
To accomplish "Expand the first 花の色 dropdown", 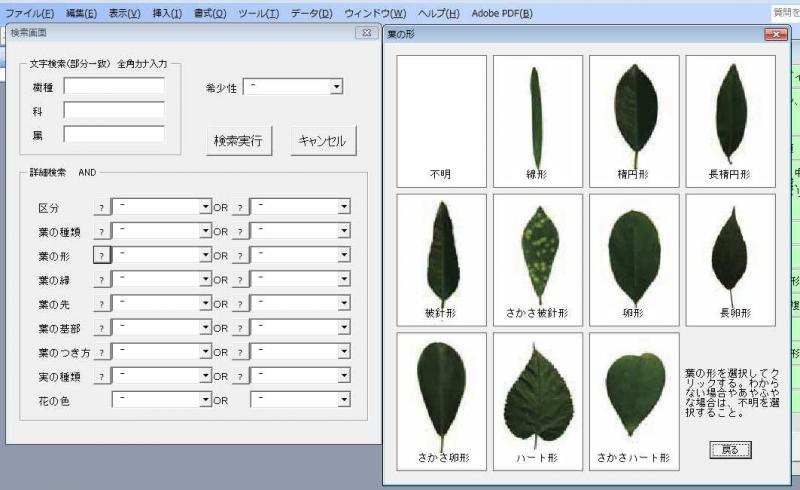I will [x=205, y=400].
